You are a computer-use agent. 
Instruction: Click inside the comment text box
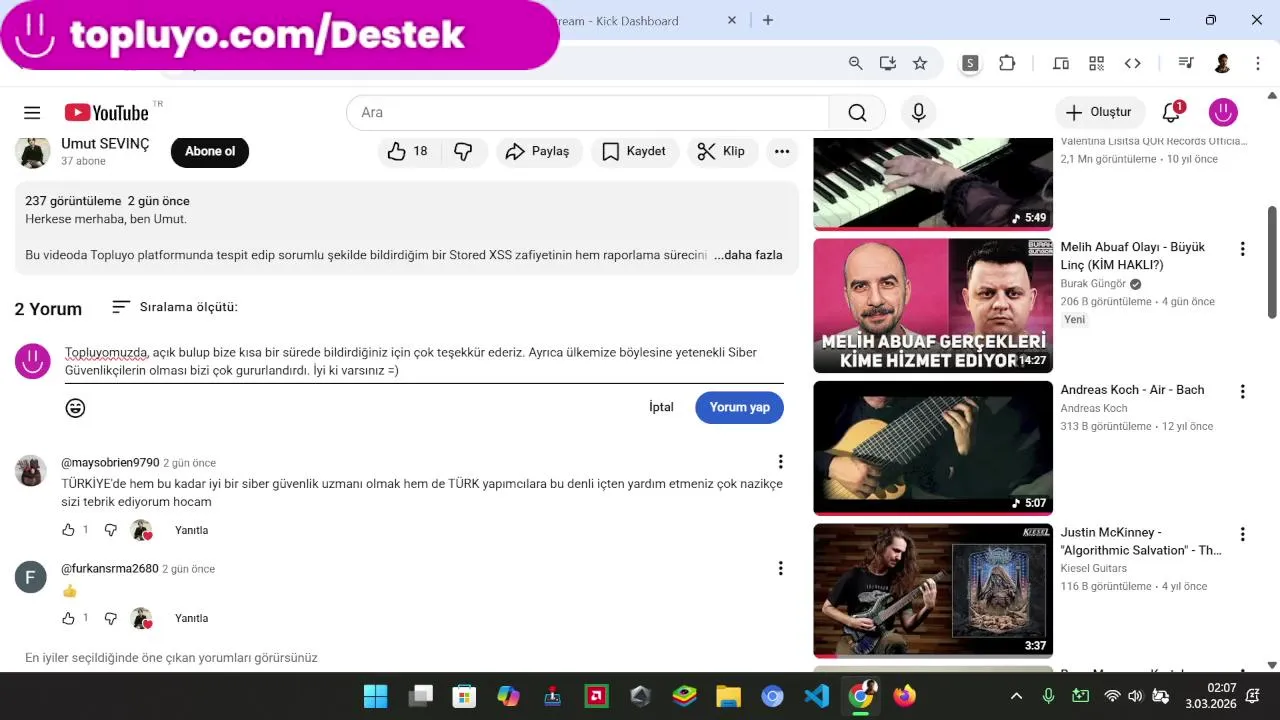coord(424,361)
